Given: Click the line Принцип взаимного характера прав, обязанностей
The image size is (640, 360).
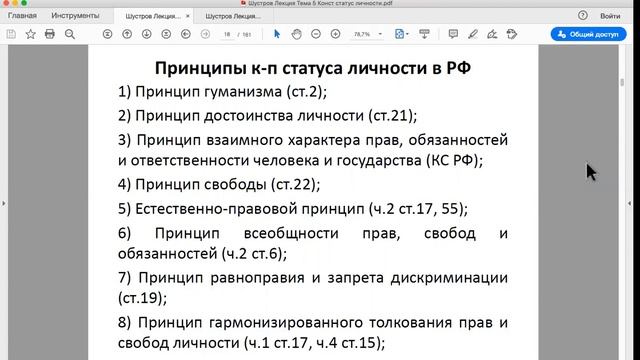Looking at the screenshot, I should point(313,140).
